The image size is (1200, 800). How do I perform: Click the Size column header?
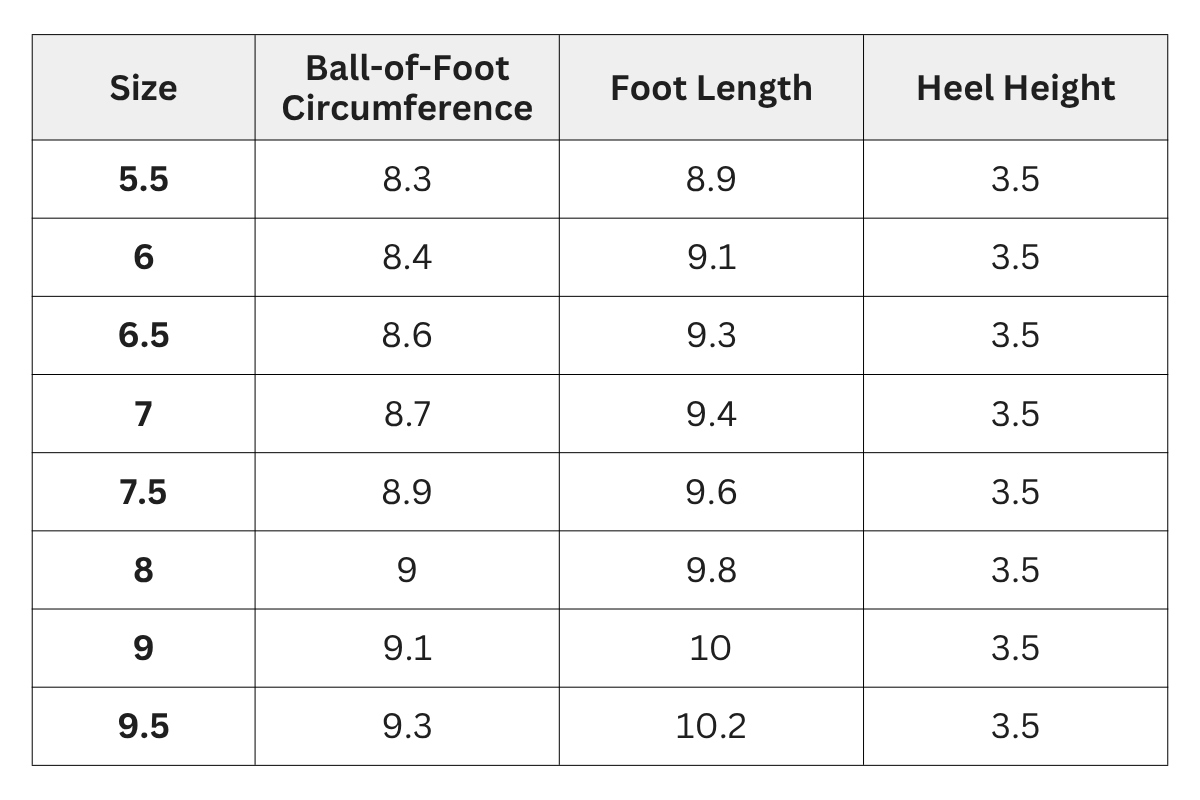click(143, 88)
